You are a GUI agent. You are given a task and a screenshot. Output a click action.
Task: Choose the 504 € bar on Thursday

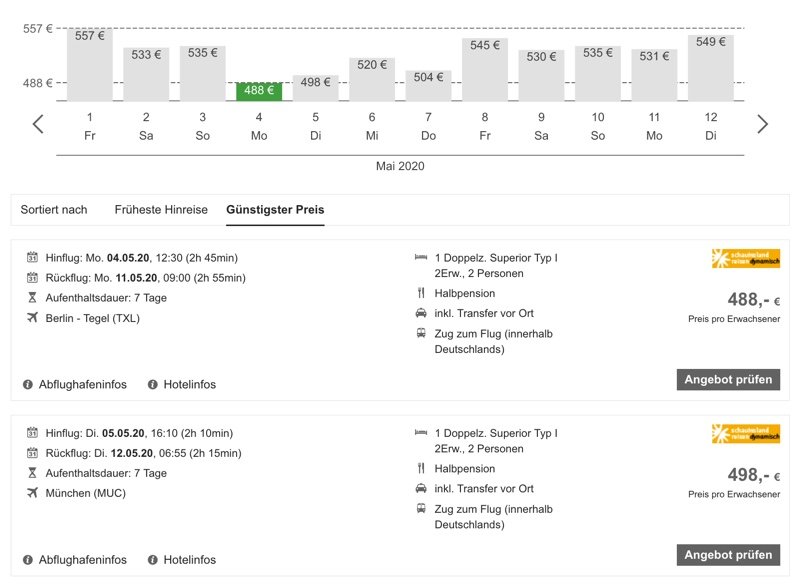coord(428,85)
